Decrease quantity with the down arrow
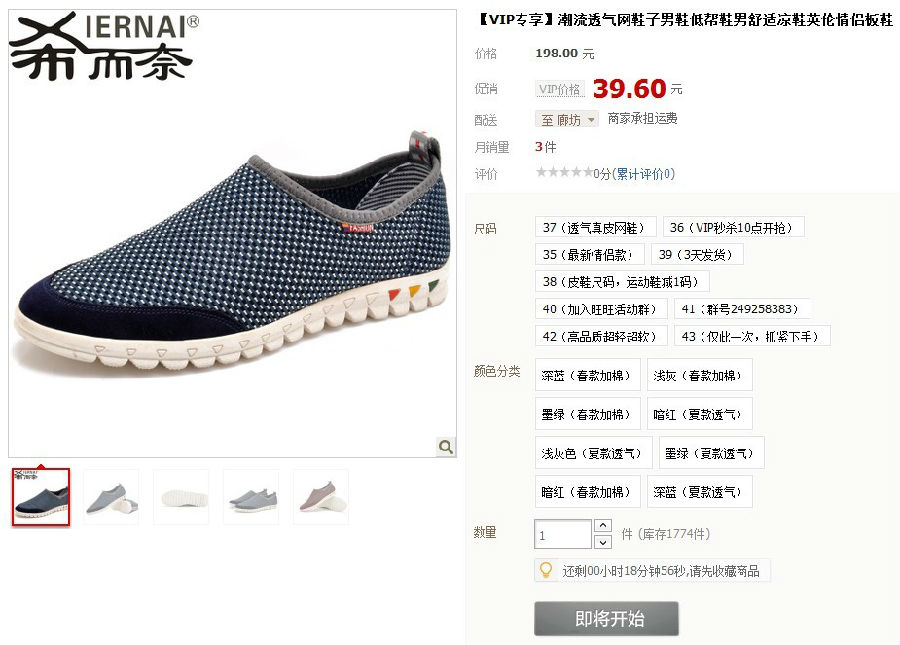The width and height of the screenshot is (900, 645). pos(603,542)
